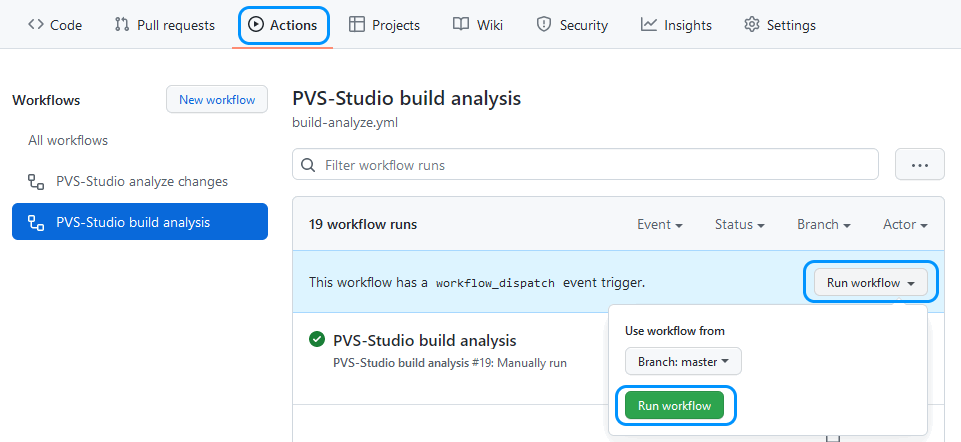The image size is (961, 442).
Task: Expand the Branch filter dropdown
Action: pyautogui.click(x=824, y=224)
